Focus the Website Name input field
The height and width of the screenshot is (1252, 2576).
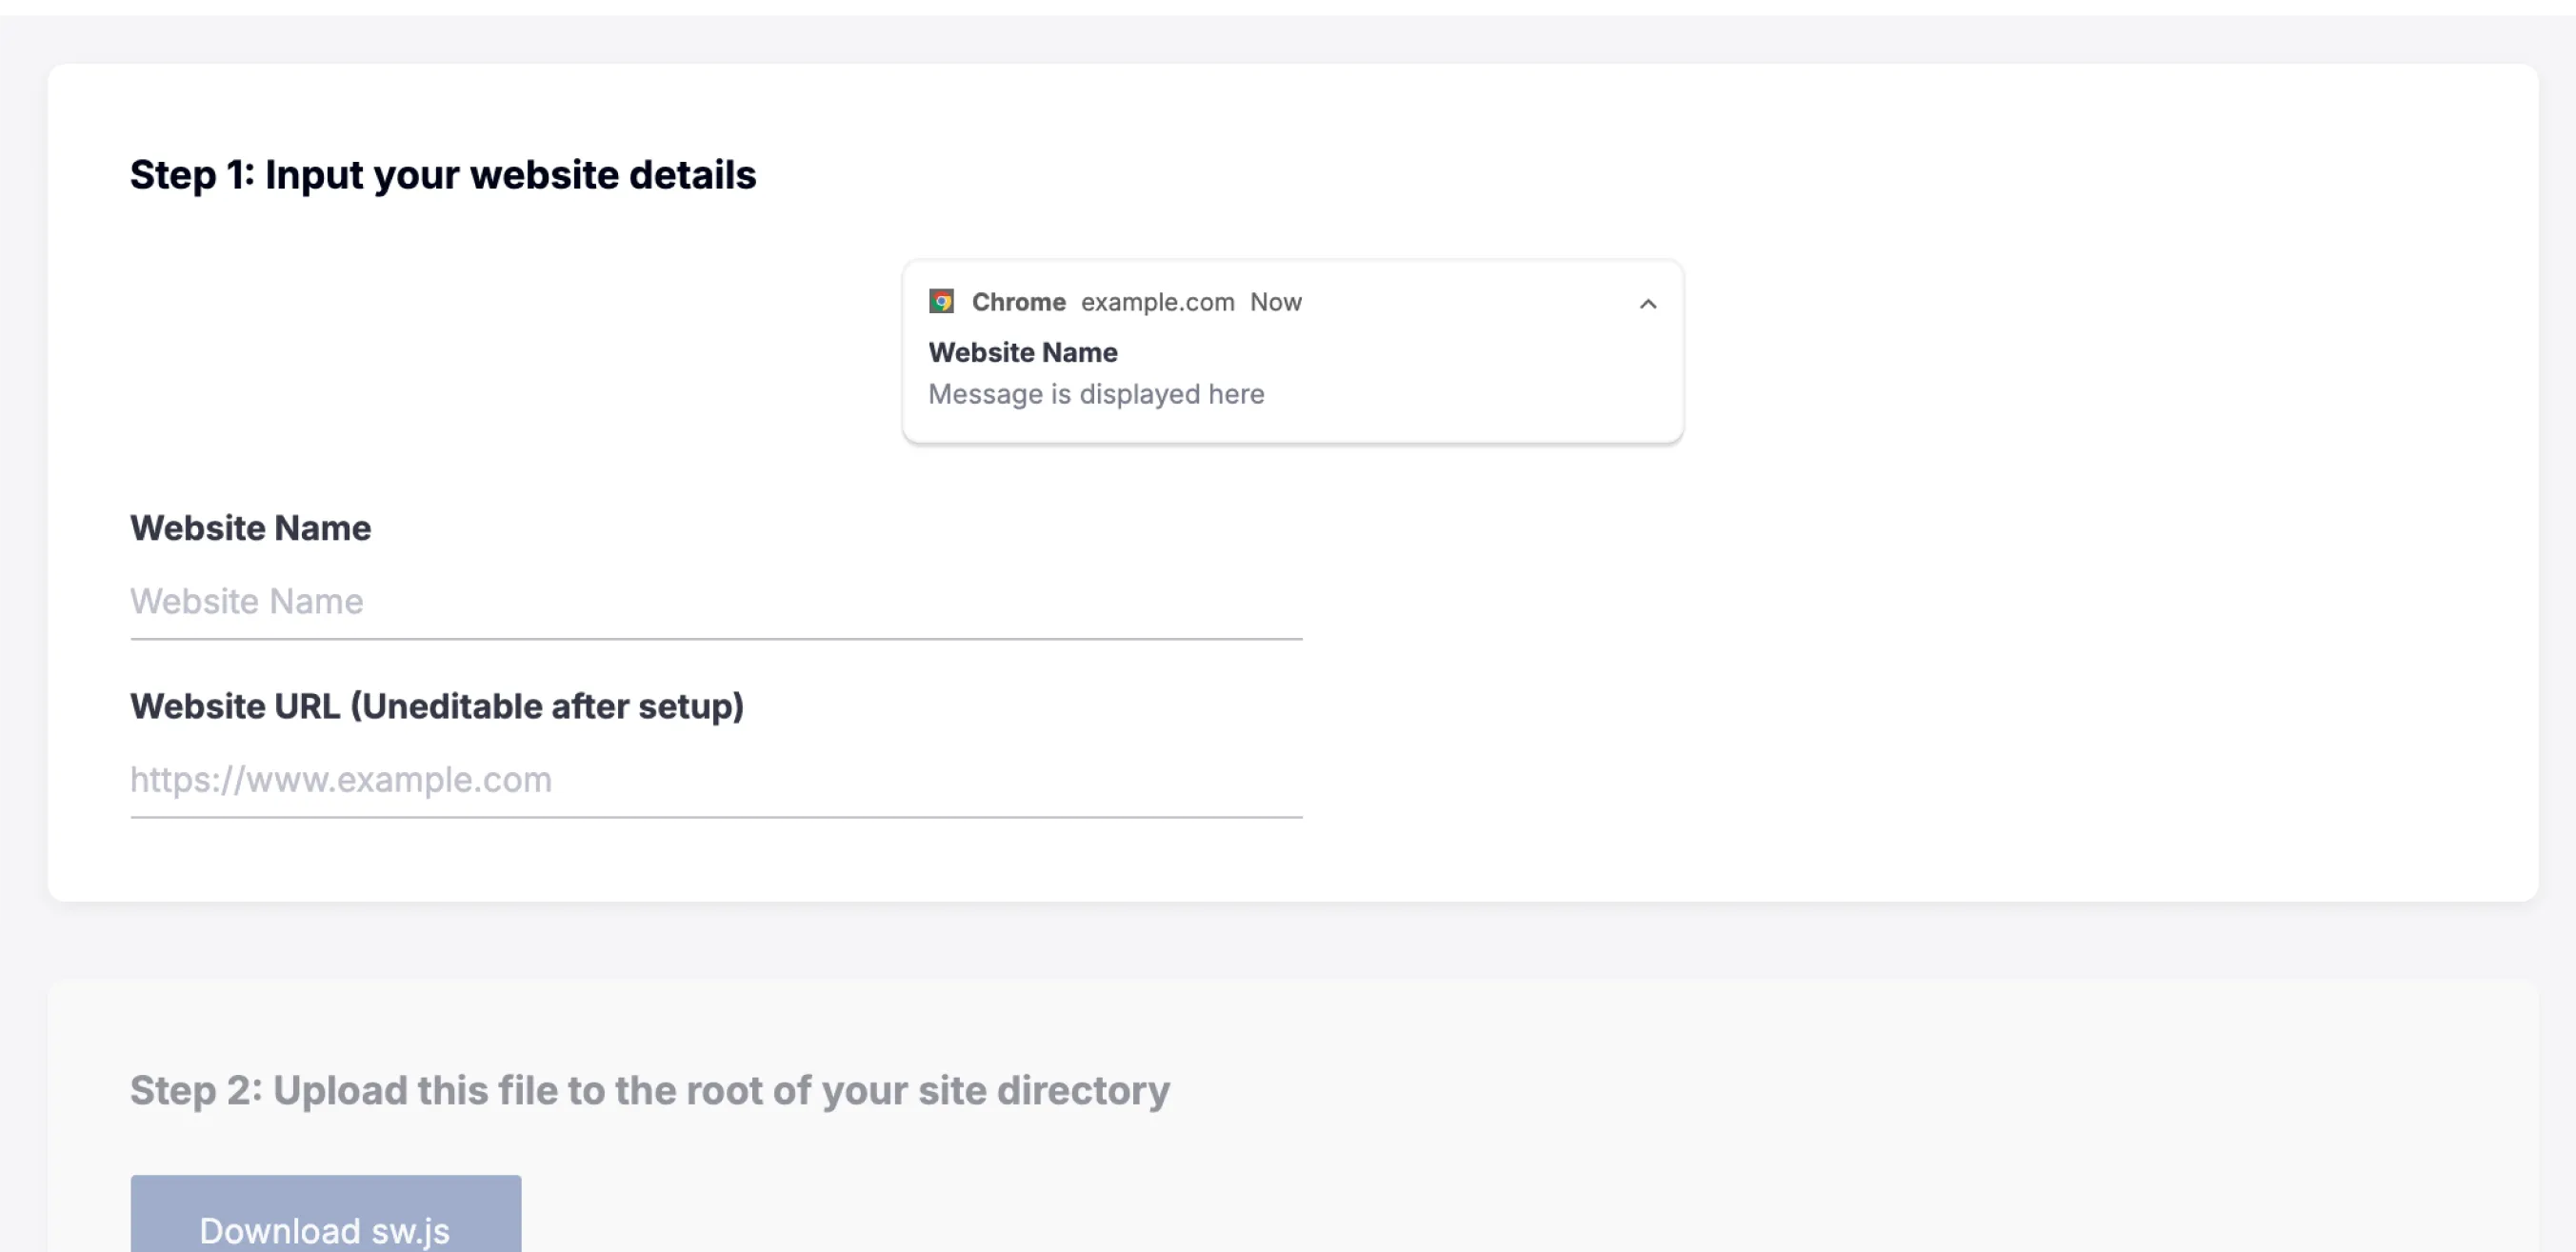(716, 602)
